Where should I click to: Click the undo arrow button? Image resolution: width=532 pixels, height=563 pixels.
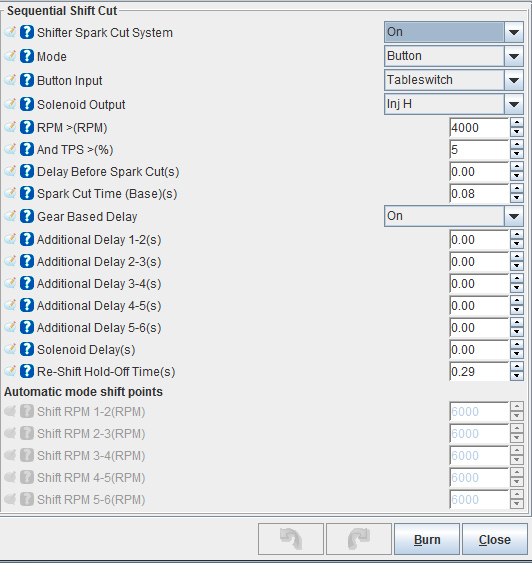coord(291,539)
